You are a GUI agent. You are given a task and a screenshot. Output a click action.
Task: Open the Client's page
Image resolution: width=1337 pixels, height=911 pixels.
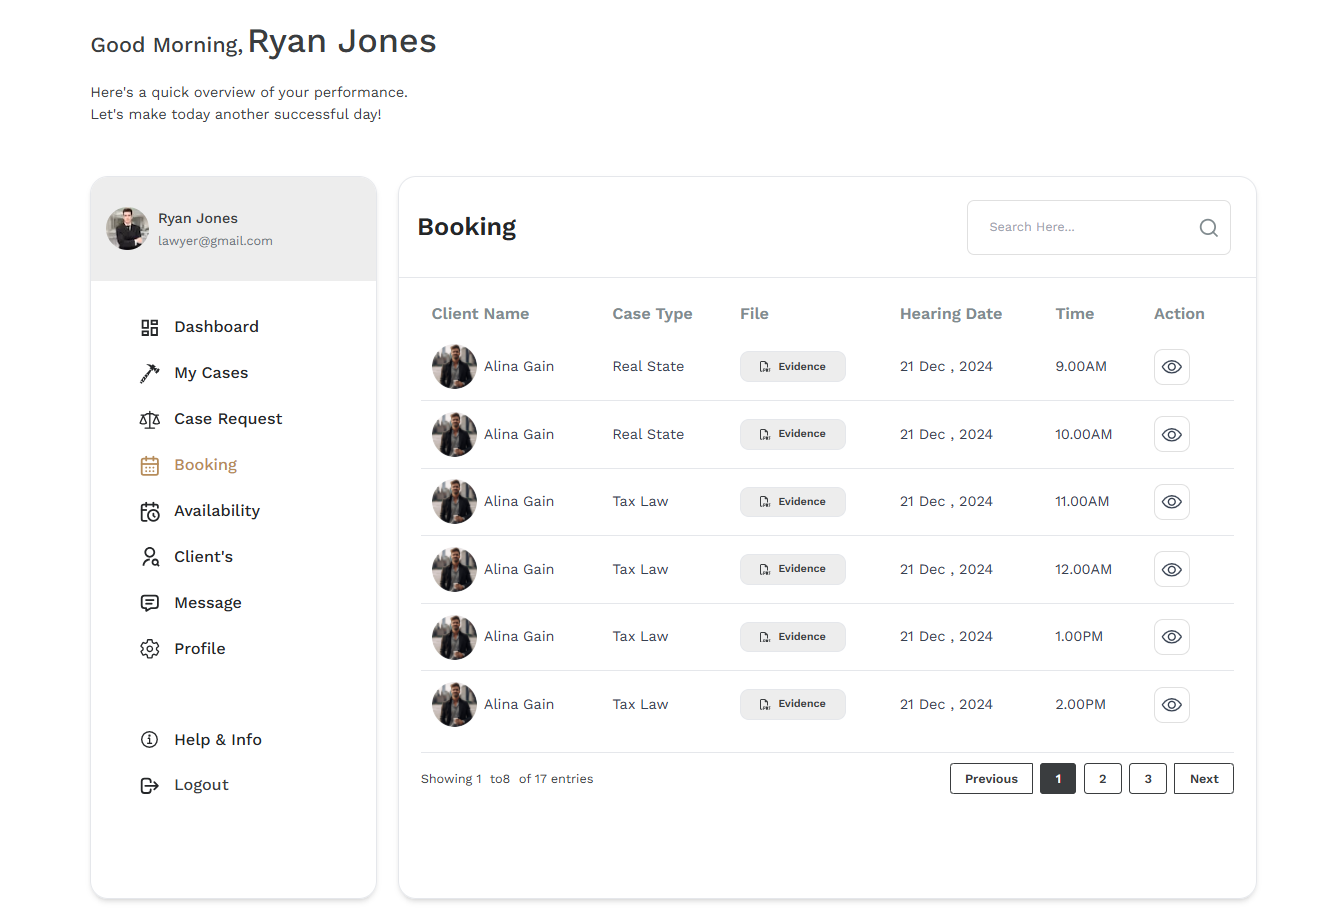(203, 557)
